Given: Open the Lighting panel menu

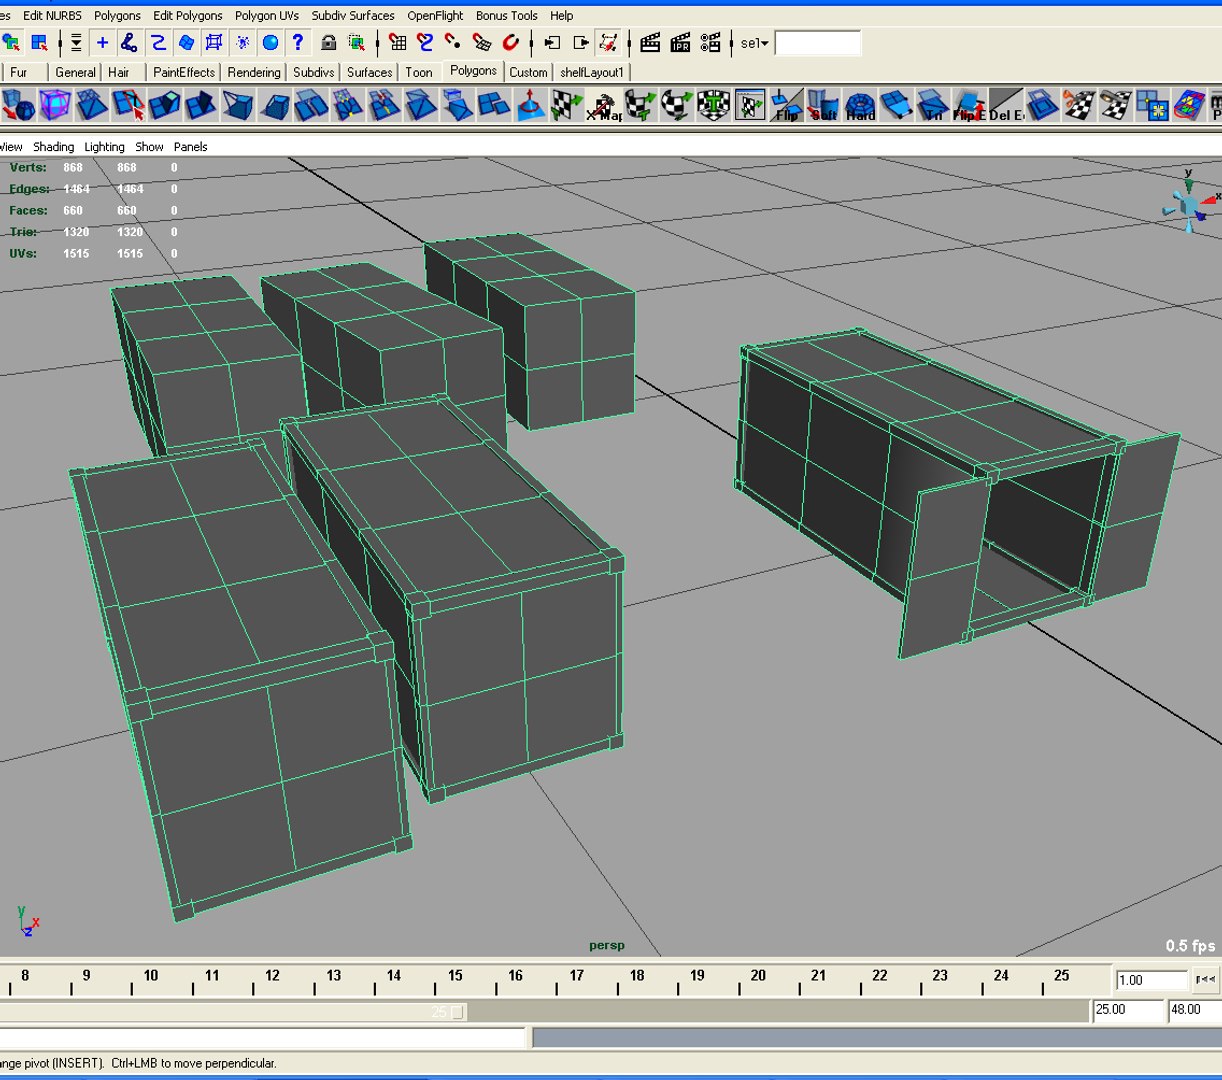Looking at the screenshot, I should pyautogui.click(x=104, y=146).
